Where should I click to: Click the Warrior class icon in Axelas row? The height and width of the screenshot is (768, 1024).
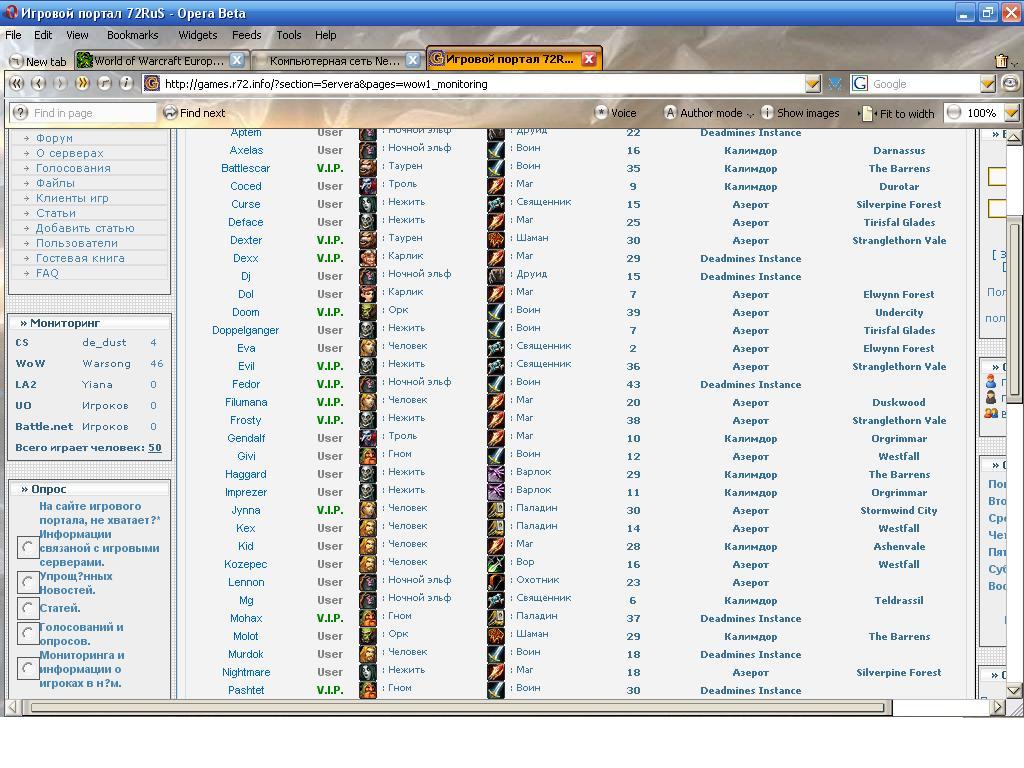click(x=496, y=150)
